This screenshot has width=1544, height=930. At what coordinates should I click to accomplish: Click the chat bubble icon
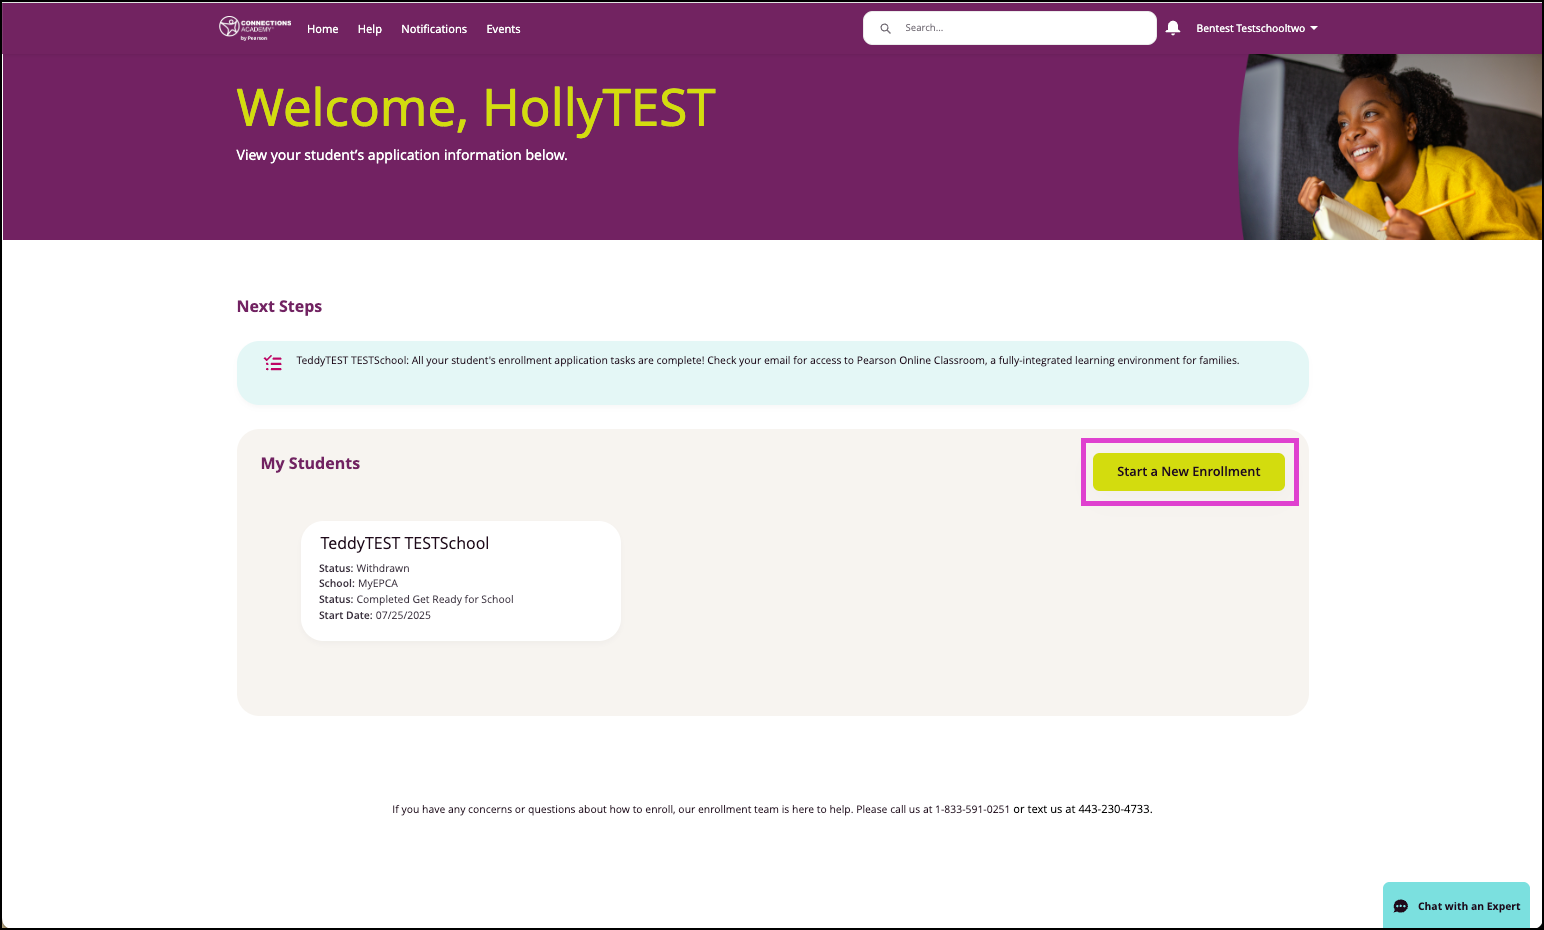(x=1401, y=906)
